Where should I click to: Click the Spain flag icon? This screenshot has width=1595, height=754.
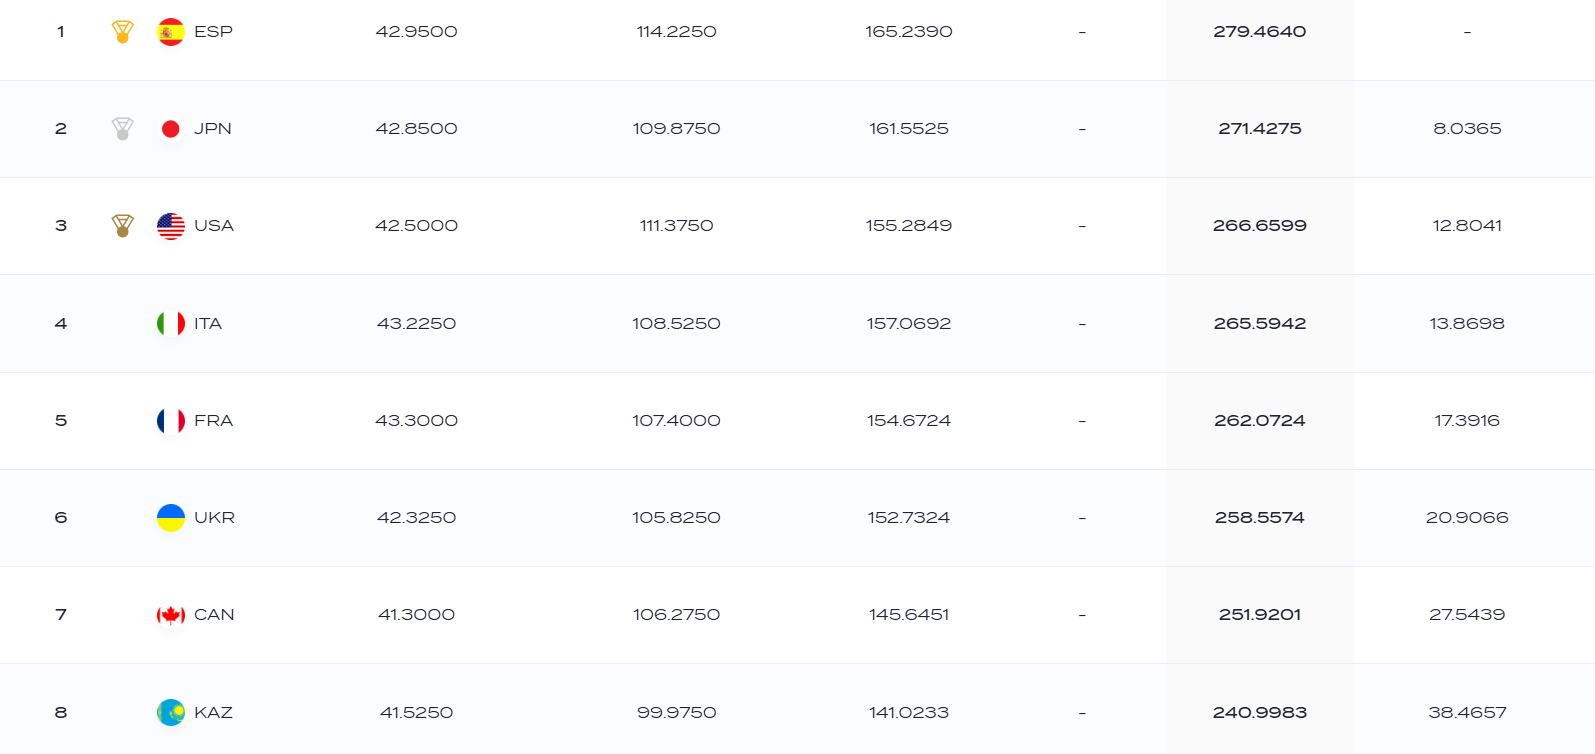(171, 32)
